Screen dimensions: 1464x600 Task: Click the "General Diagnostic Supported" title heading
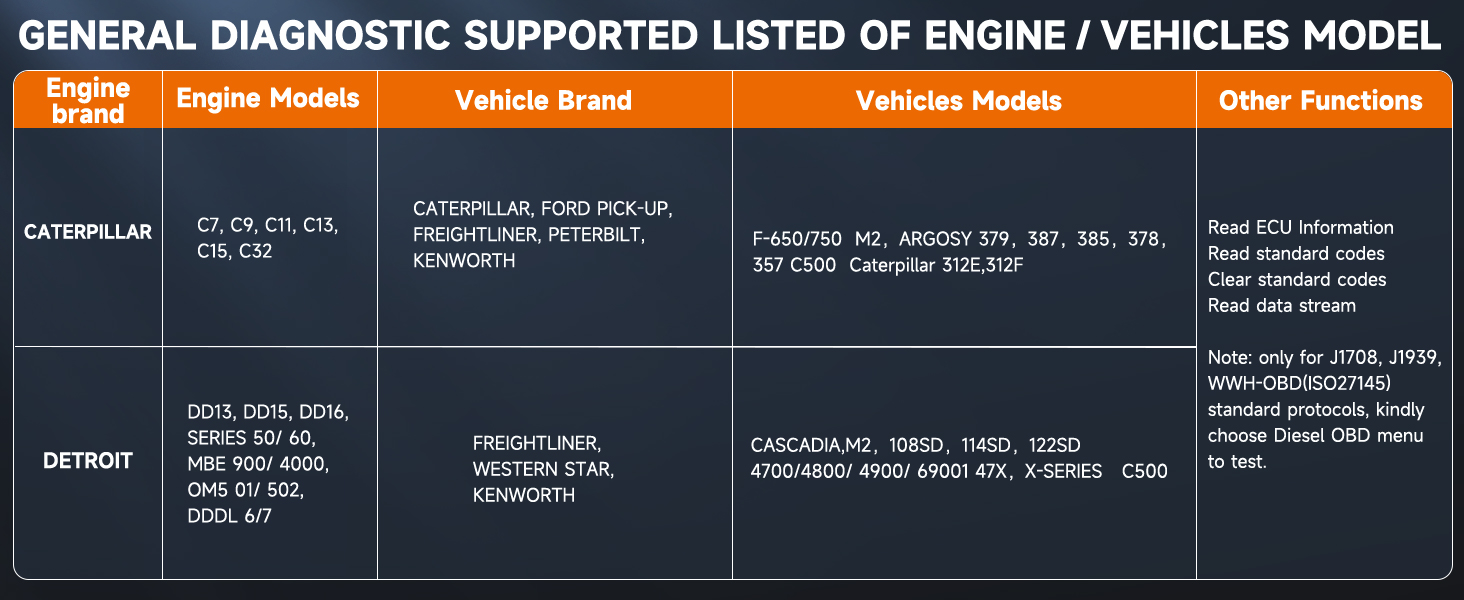pos(730,36)
